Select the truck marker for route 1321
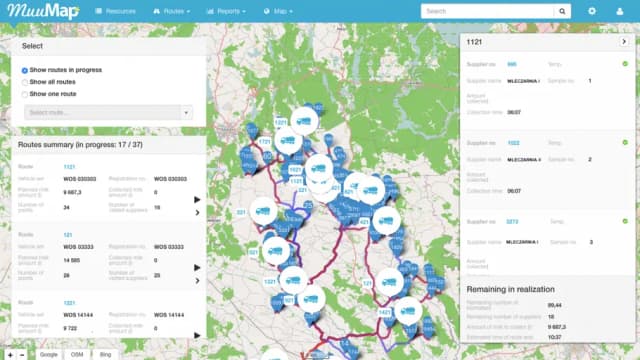The width and height of the screenshot is (640, 360). click(293, 280)
